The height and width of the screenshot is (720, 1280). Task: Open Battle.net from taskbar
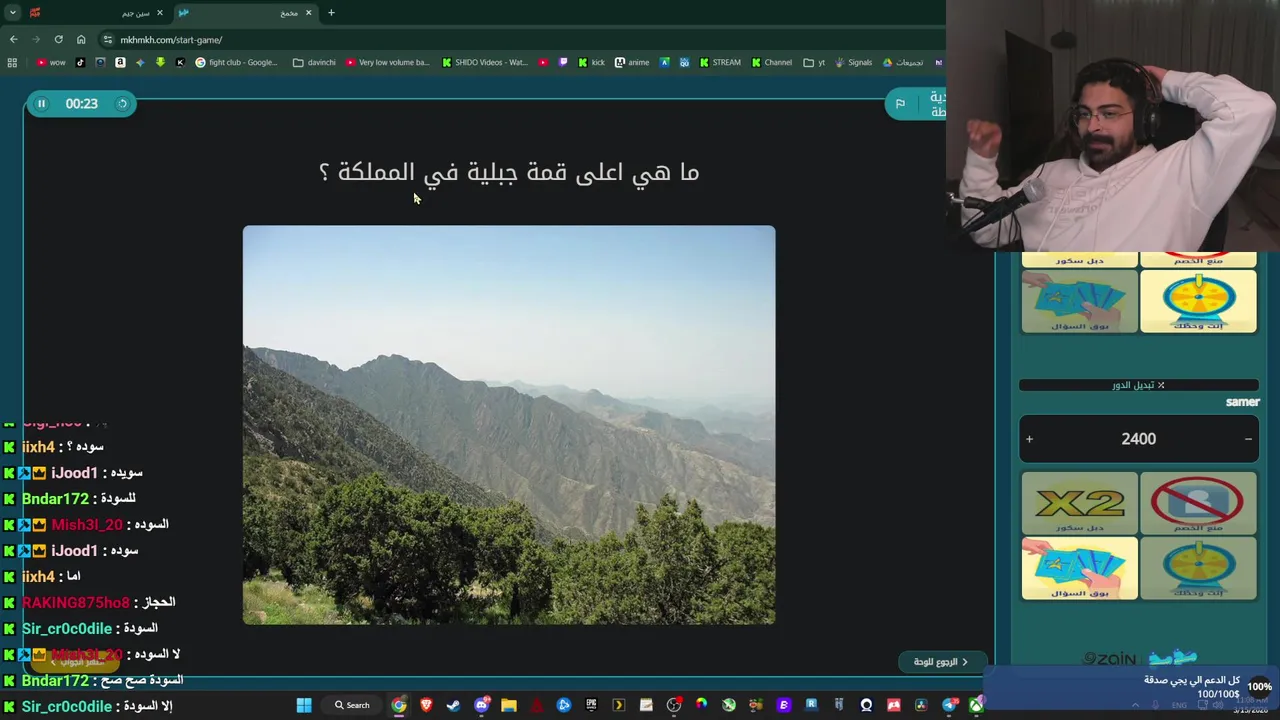[563, 705]
